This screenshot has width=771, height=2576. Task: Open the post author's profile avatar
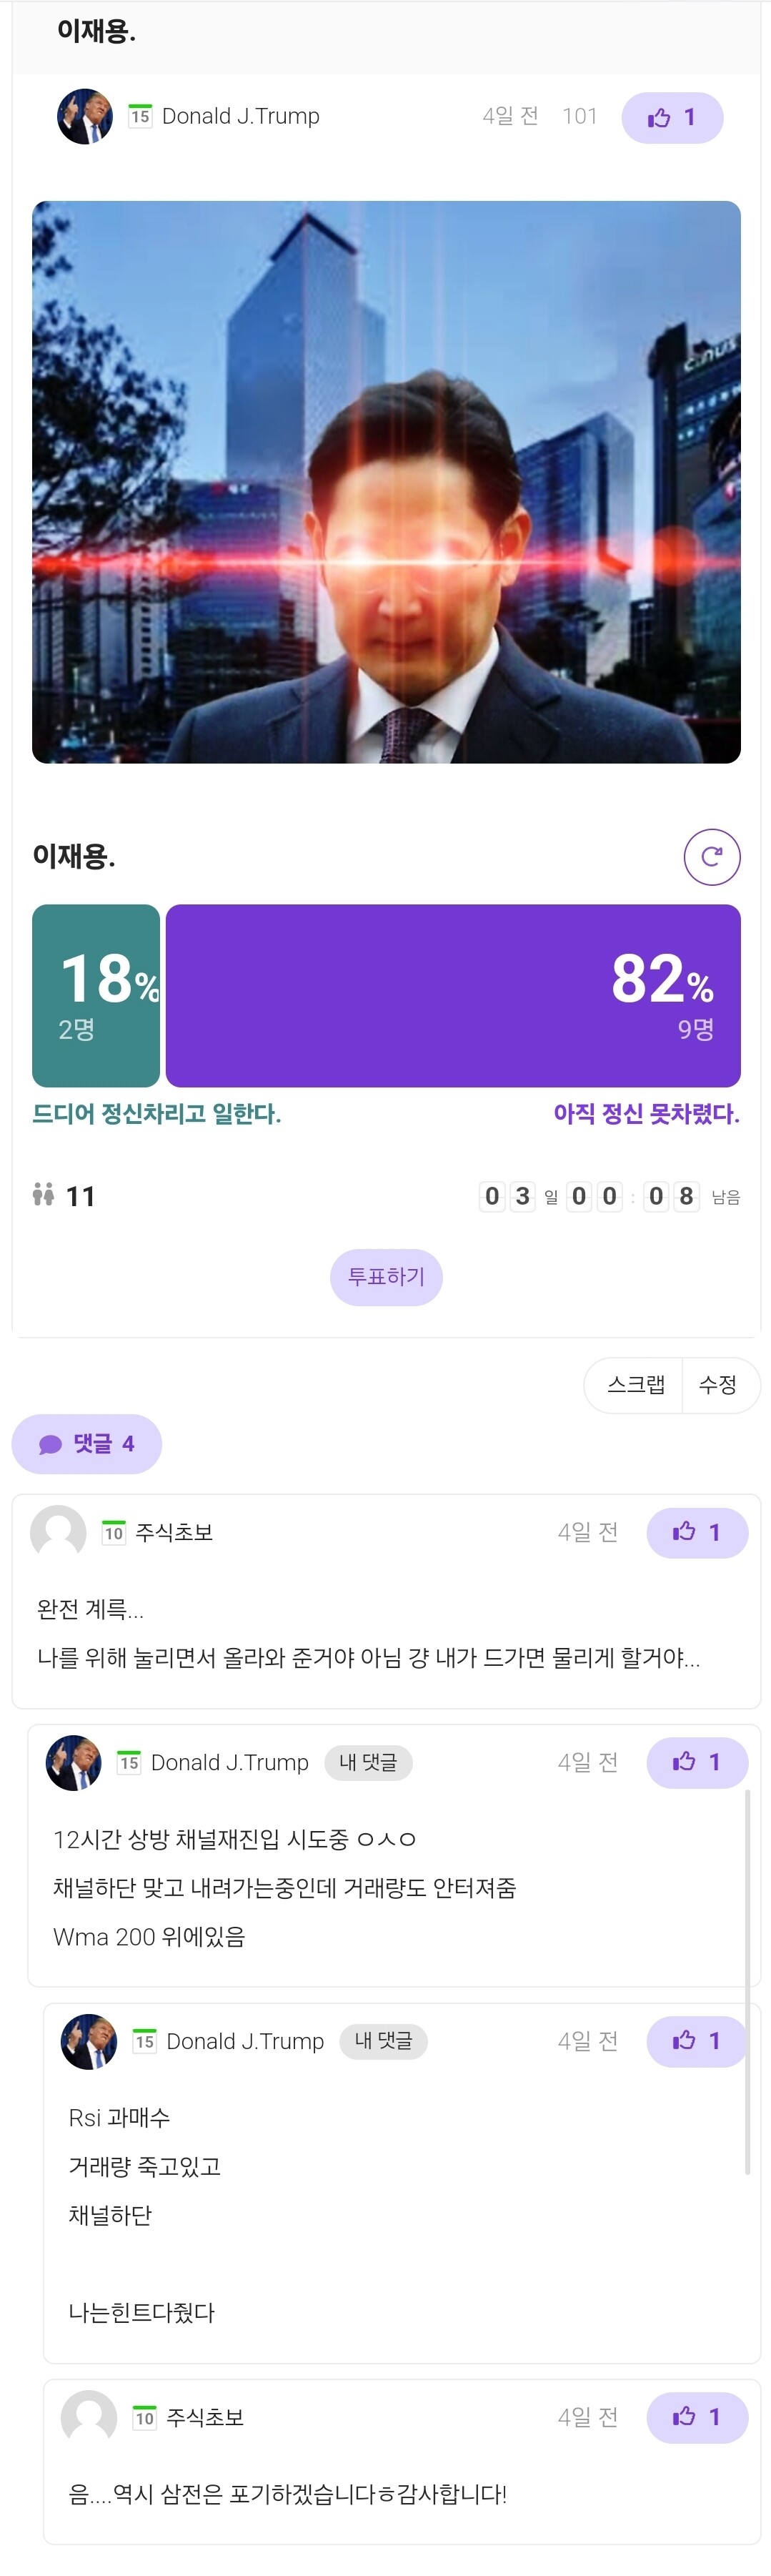click(85, 117)
